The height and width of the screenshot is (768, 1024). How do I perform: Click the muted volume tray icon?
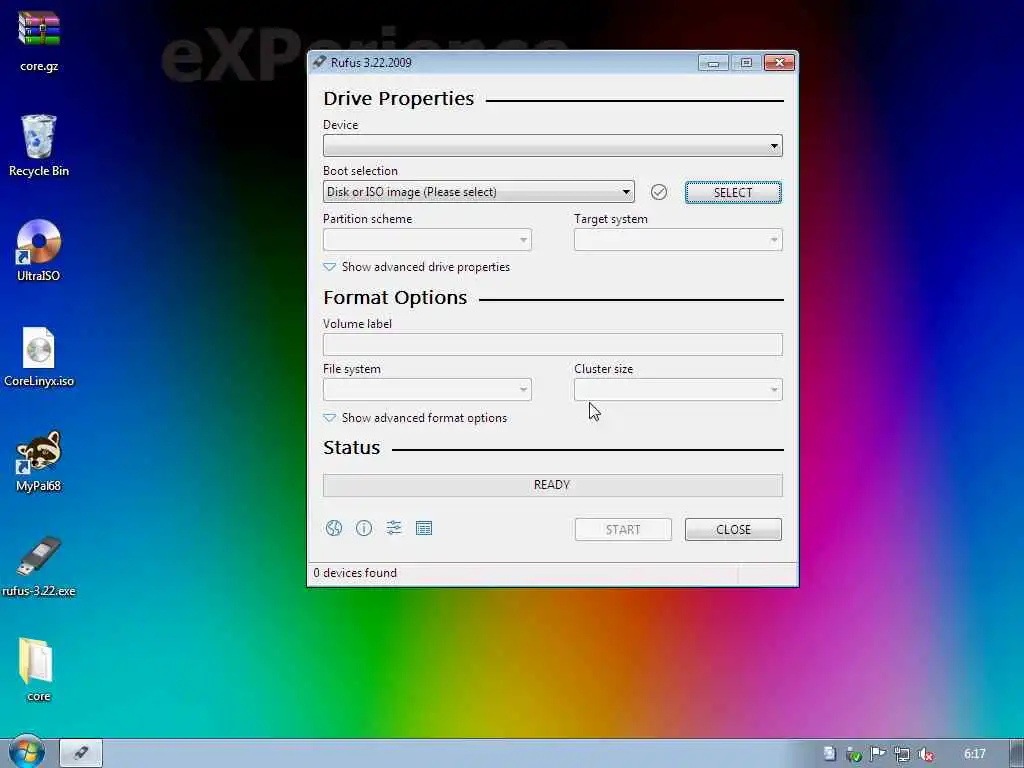pyautogui.click(x=925, y=754)
